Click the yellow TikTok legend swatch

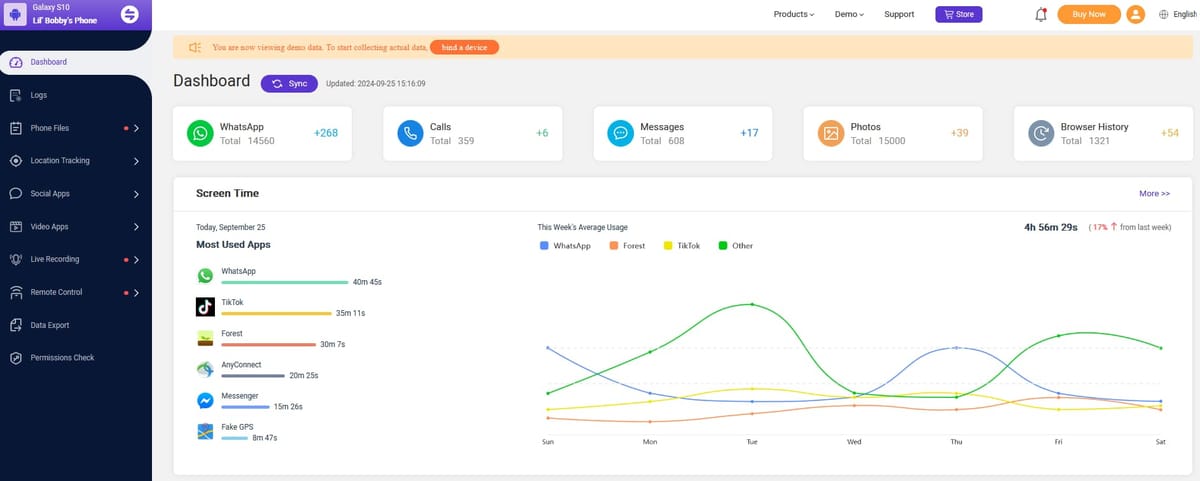pos(668,245)
